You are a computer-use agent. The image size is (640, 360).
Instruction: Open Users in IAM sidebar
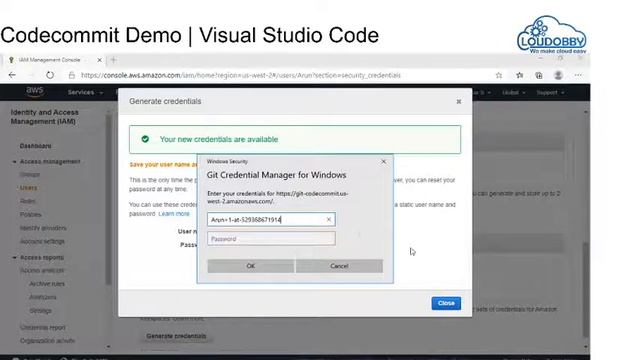(x=28, y=188)
